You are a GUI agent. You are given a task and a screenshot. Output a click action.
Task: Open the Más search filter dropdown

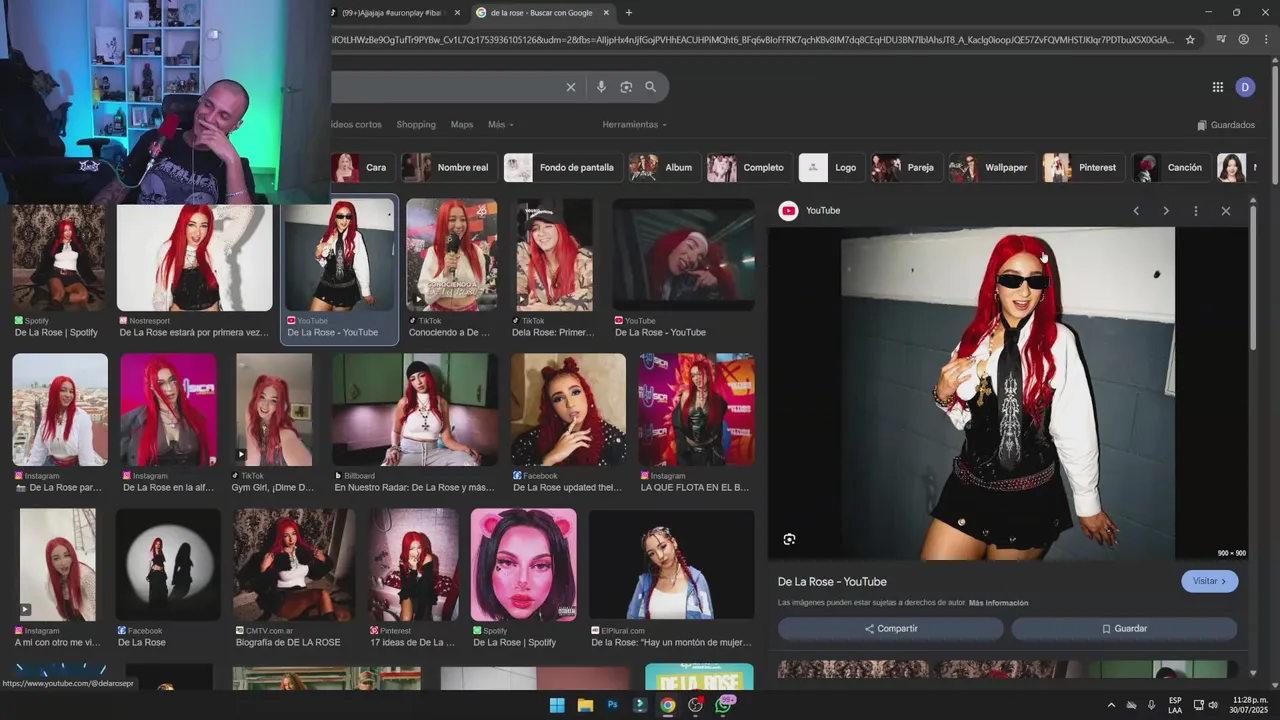click(500, 125)
